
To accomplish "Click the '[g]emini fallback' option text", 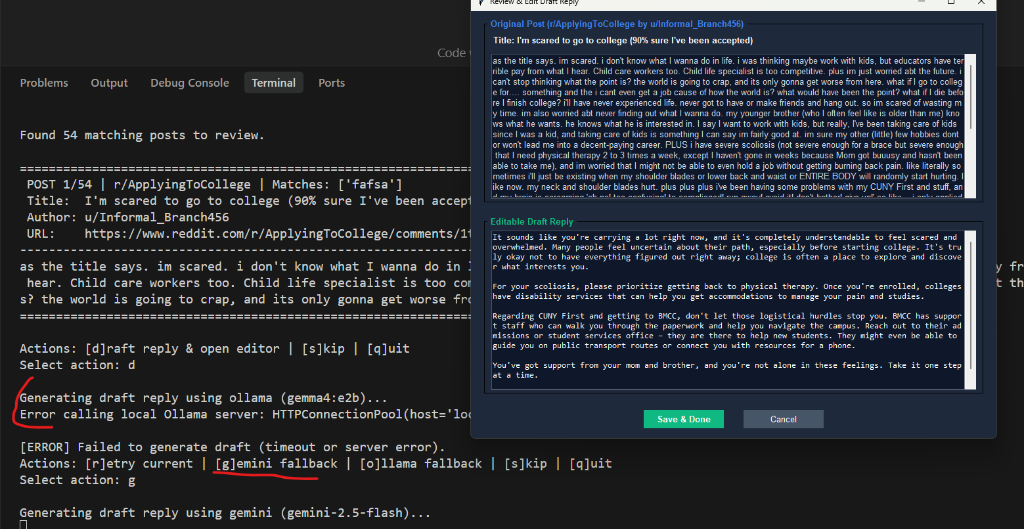I will (276, 464).
